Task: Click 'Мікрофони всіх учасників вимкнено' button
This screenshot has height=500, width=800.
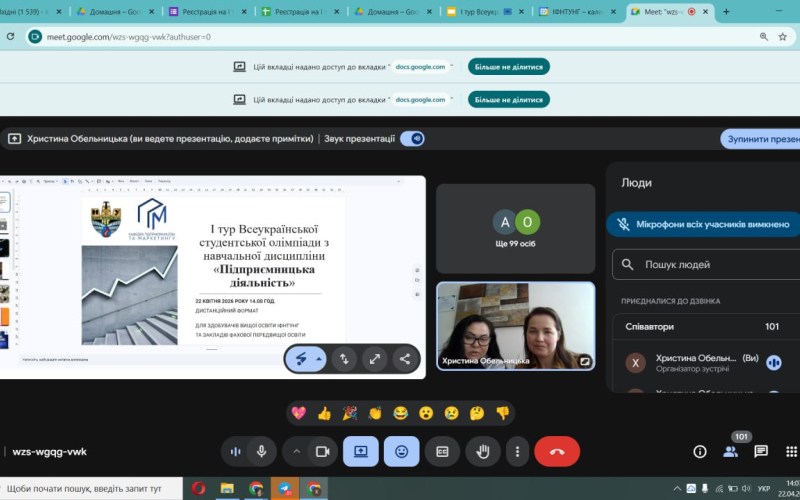Action: pos(704,224)
